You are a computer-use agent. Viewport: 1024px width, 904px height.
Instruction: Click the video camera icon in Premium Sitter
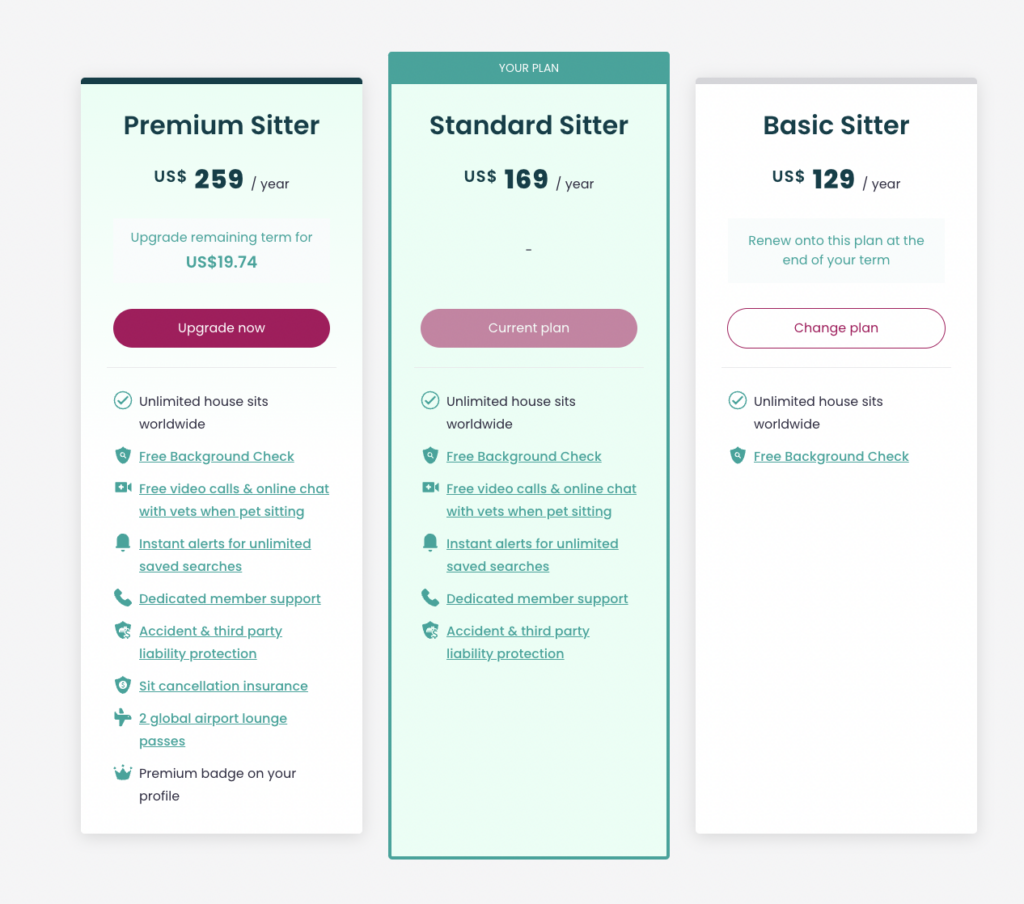click(123, 487)
